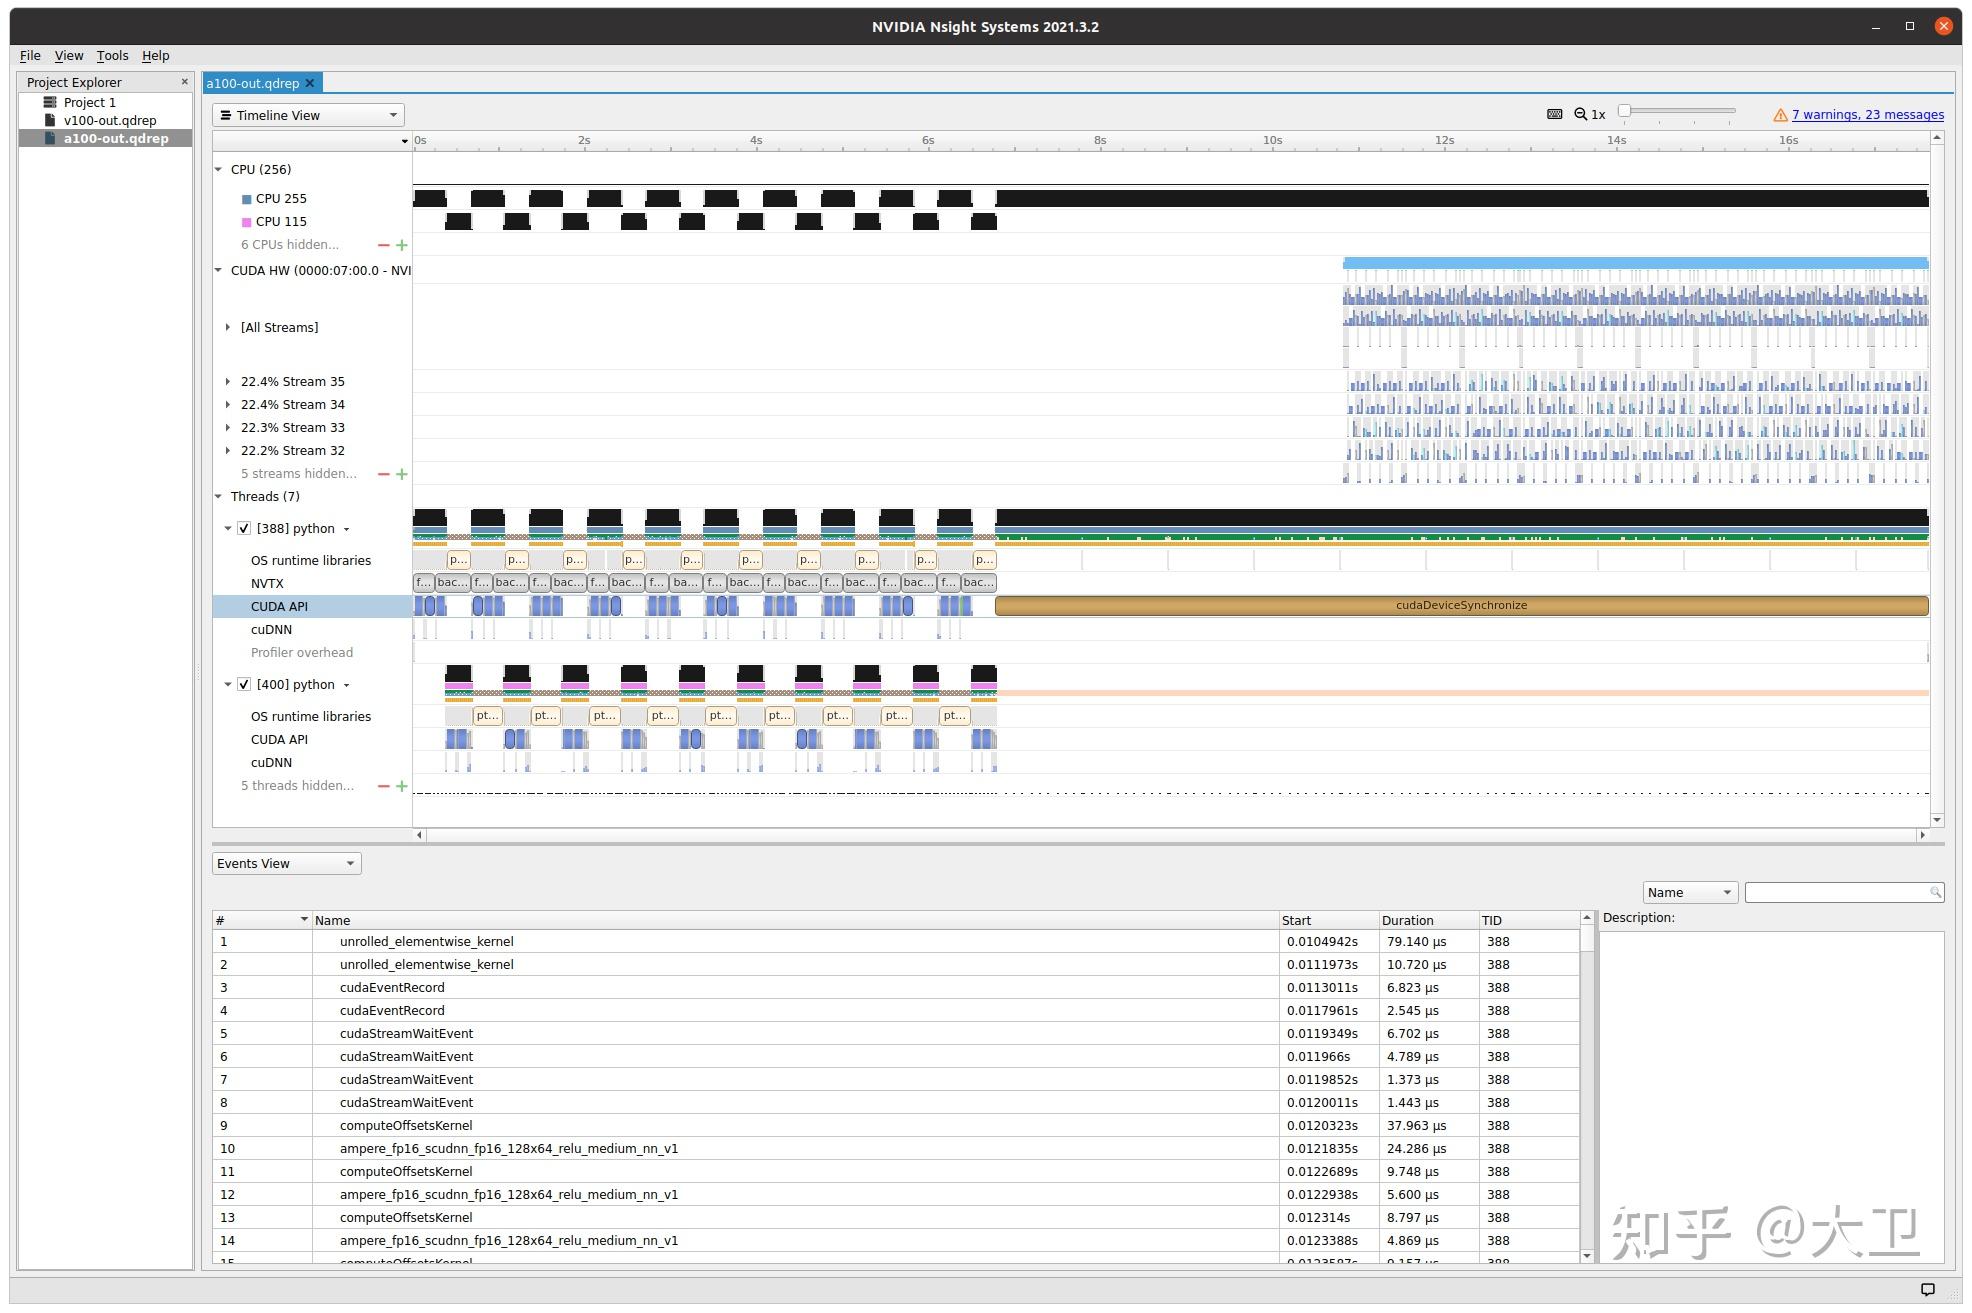This screenshot has width=1972, height=1313.
Task: Uncheck the [388] python thread checkbox
Action: pos(244,529)
